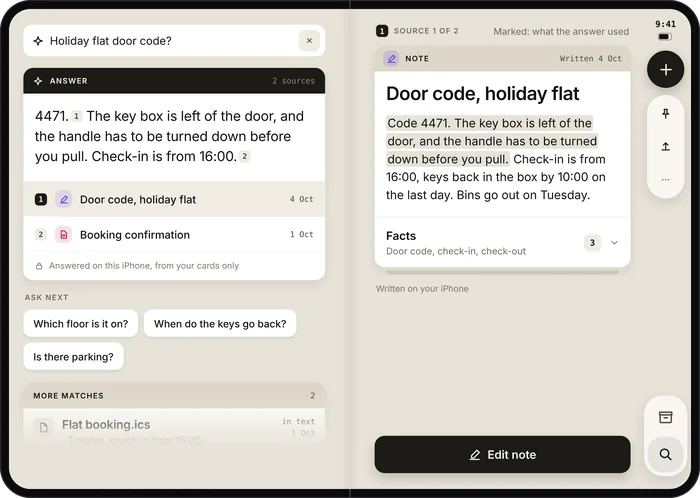Viewport: 700px width, 498px height.
Task: Click the sparkle icon in the search field
Action: 38,41
